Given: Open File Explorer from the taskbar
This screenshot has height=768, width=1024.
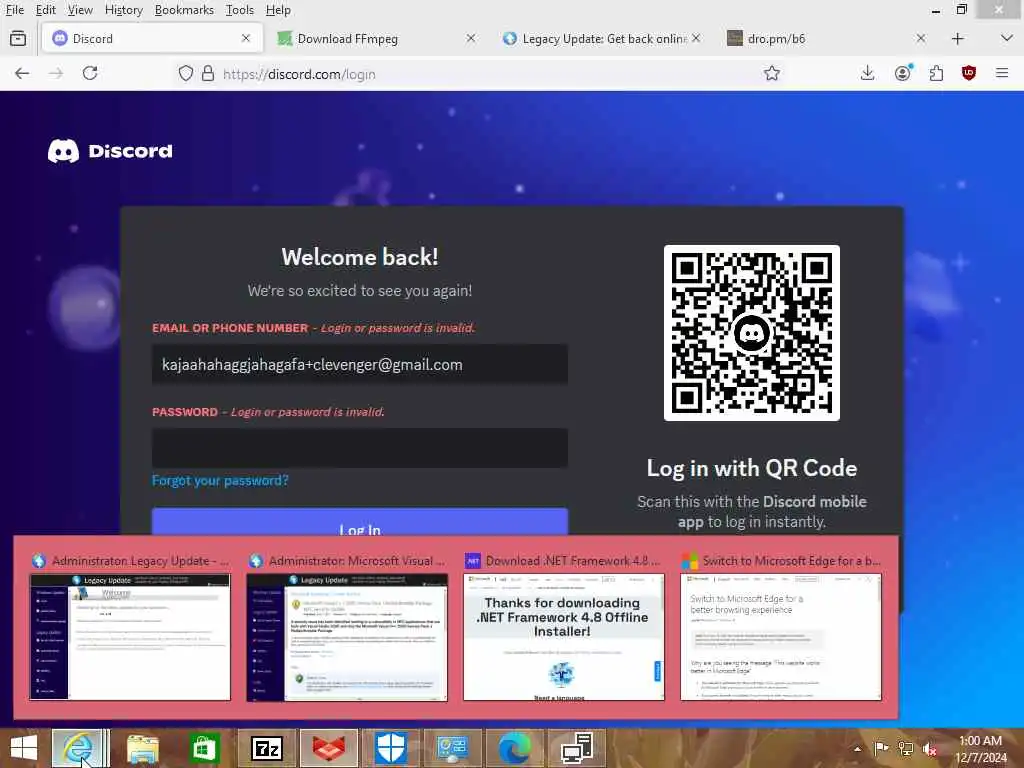Looking at the screenshot, I should 142,748.
